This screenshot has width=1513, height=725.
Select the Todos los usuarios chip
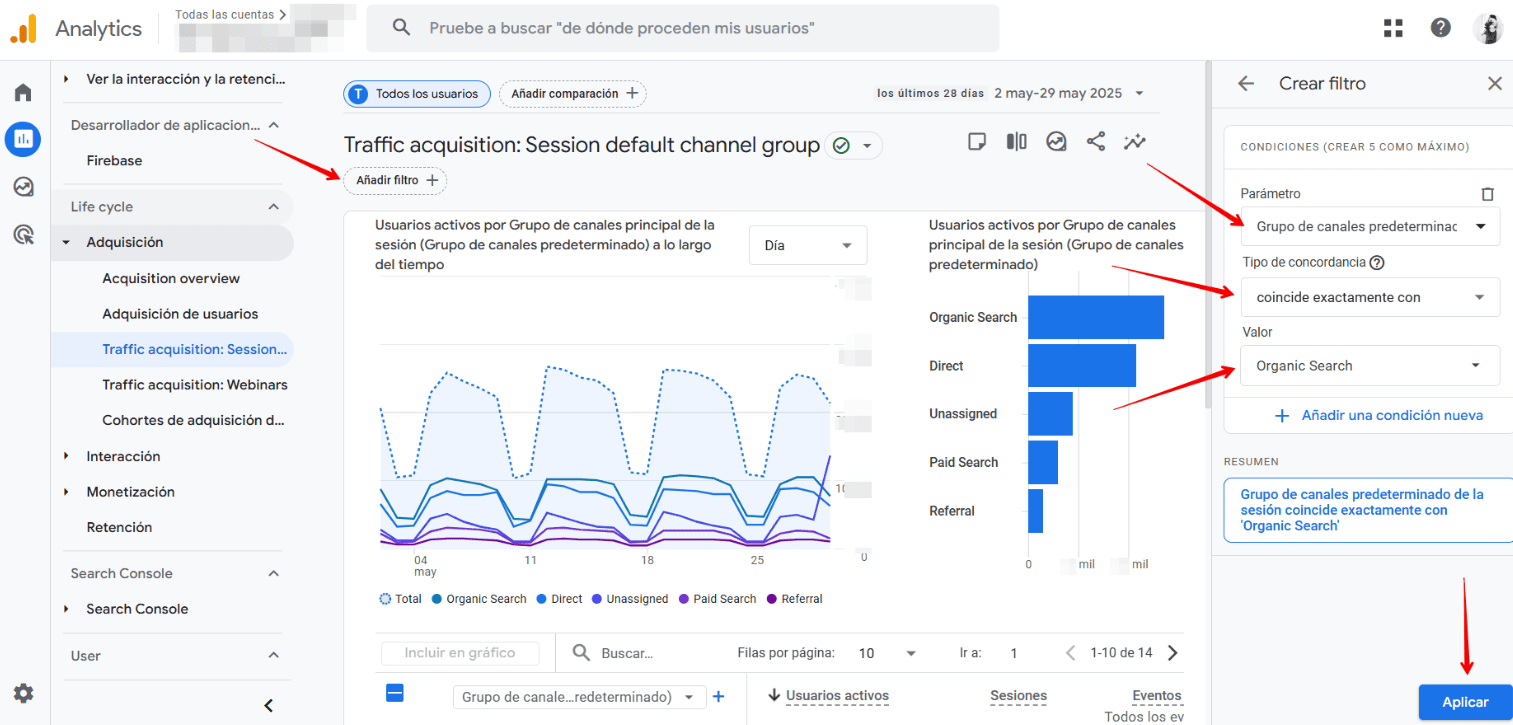[x=417, y=94]
